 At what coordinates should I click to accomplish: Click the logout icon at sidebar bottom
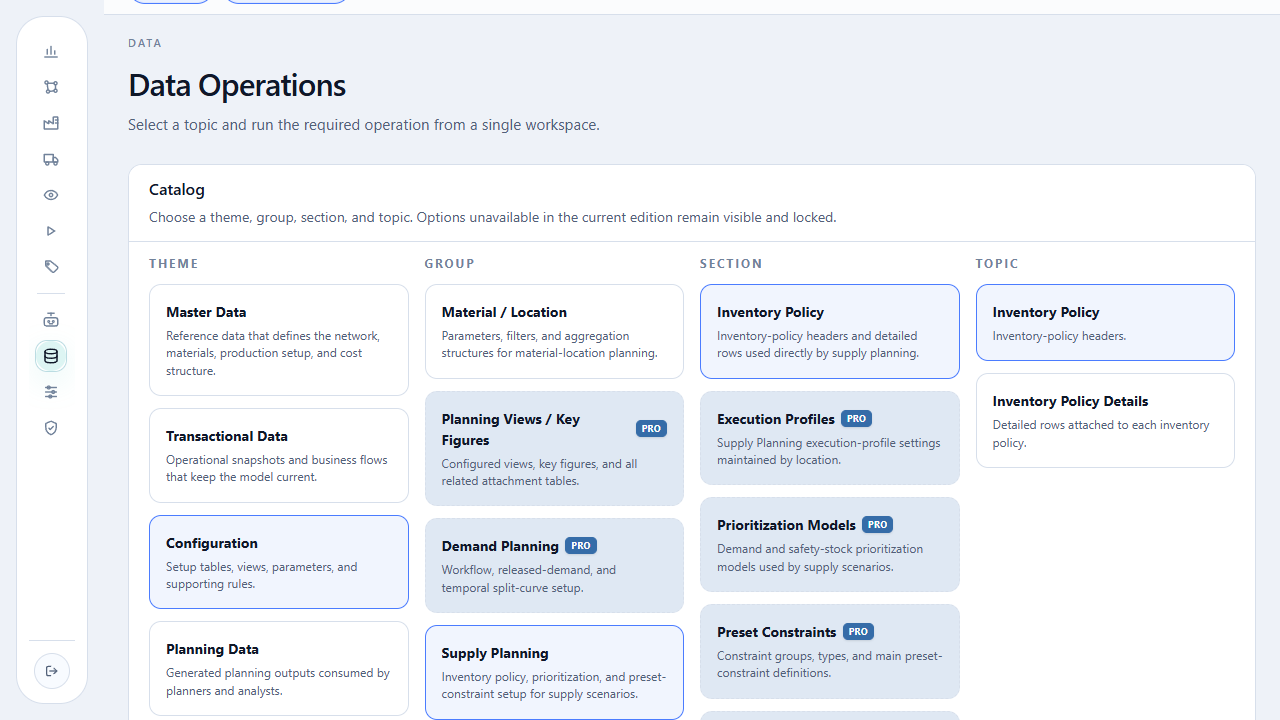coord(51,671)
